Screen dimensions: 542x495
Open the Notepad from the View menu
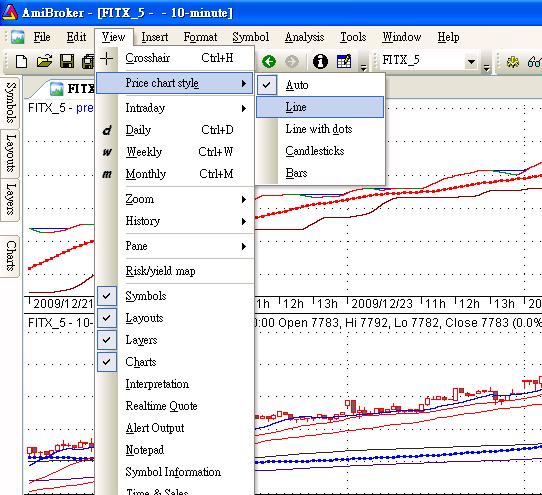[x=175, y=450]
